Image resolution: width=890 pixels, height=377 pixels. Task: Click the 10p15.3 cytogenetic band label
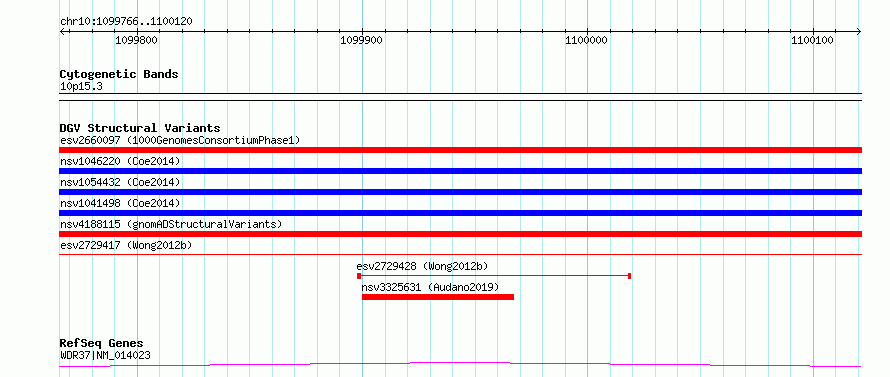(x=81, y=87)
